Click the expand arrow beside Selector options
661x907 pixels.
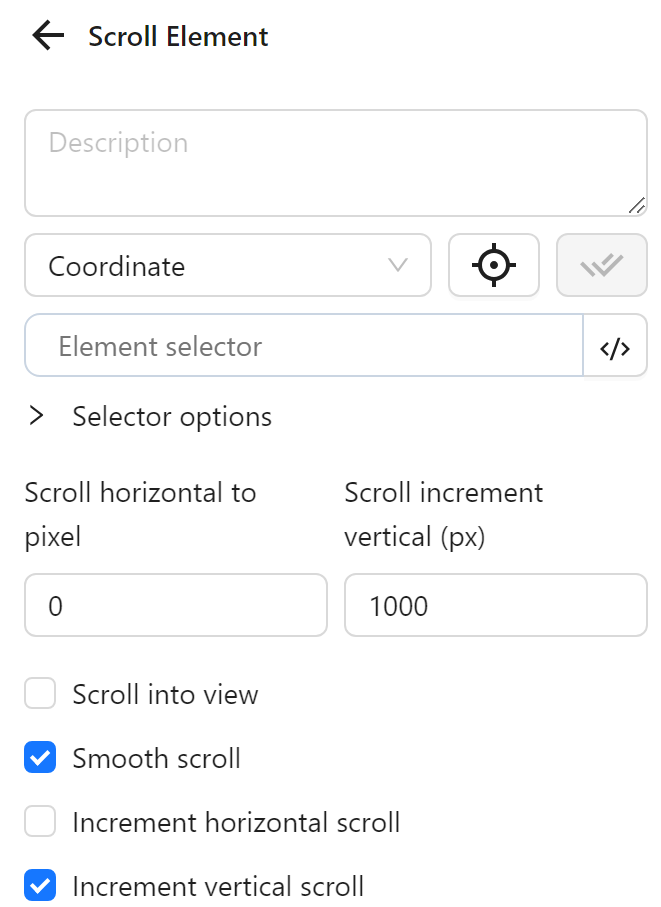point(38,416)
